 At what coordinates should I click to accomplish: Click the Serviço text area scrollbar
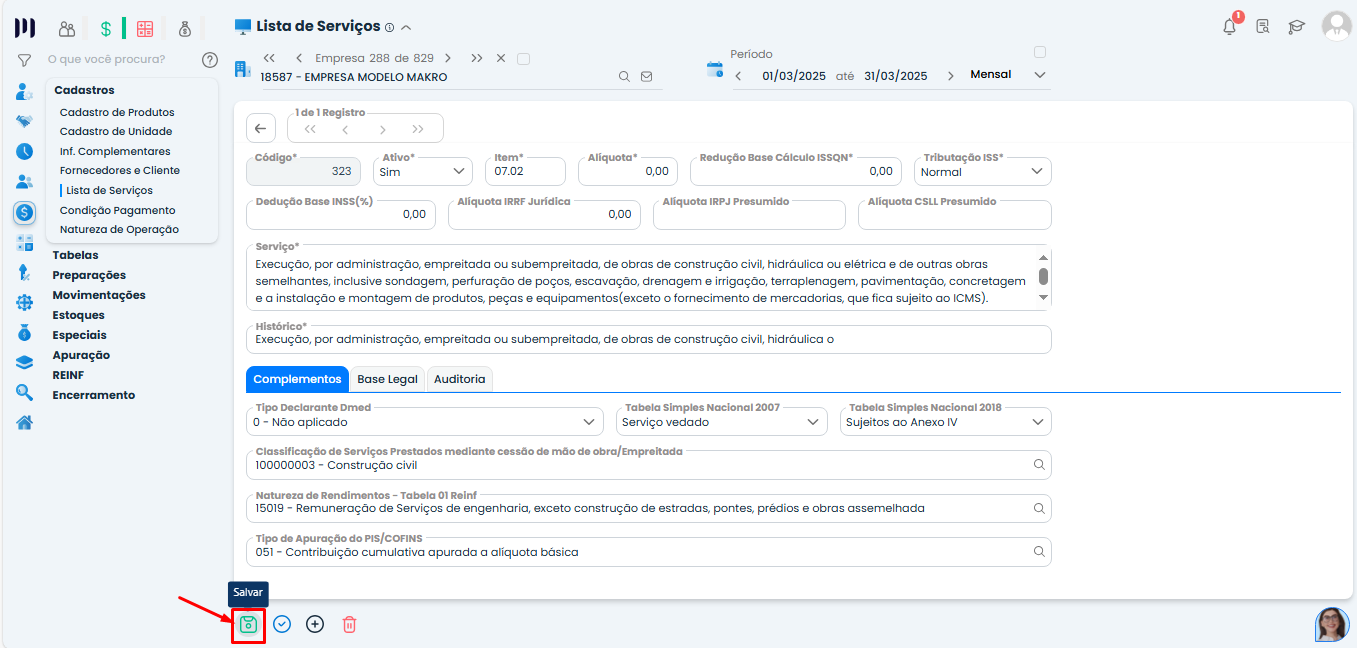click(x=1043, y=277)
